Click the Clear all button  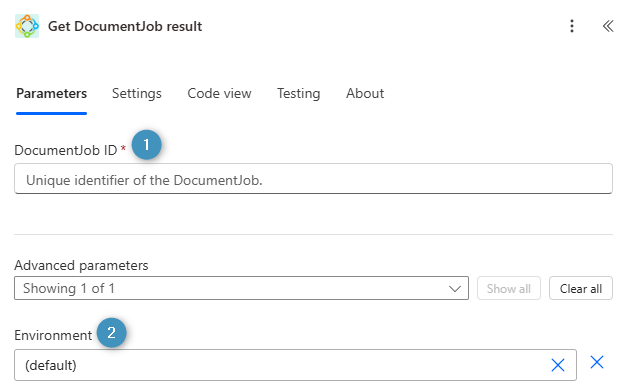pyautogui.click(x=581, y=288)
